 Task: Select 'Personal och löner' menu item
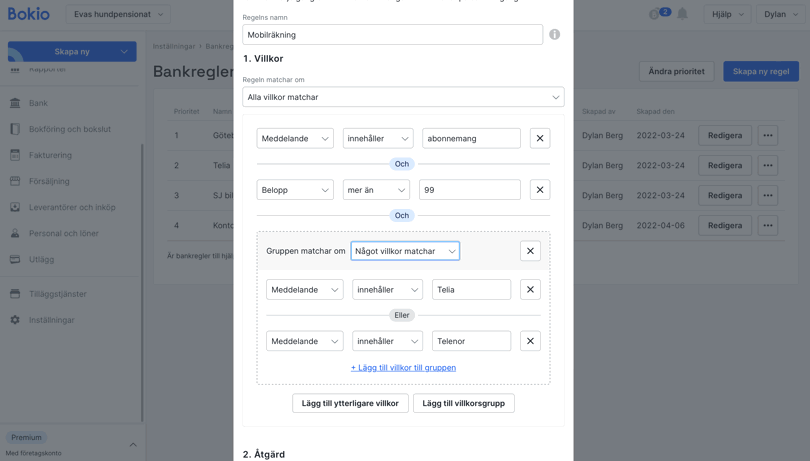(x=64, y=233)
